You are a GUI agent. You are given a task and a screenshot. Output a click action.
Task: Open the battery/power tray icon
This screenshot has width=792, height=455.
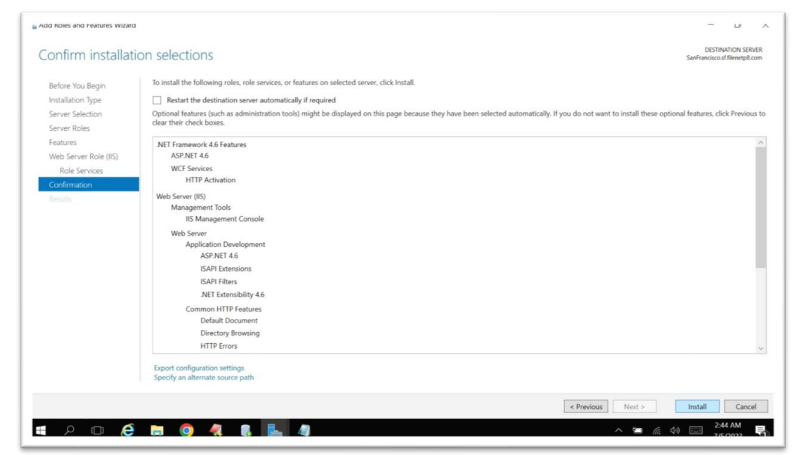[637, 430]
